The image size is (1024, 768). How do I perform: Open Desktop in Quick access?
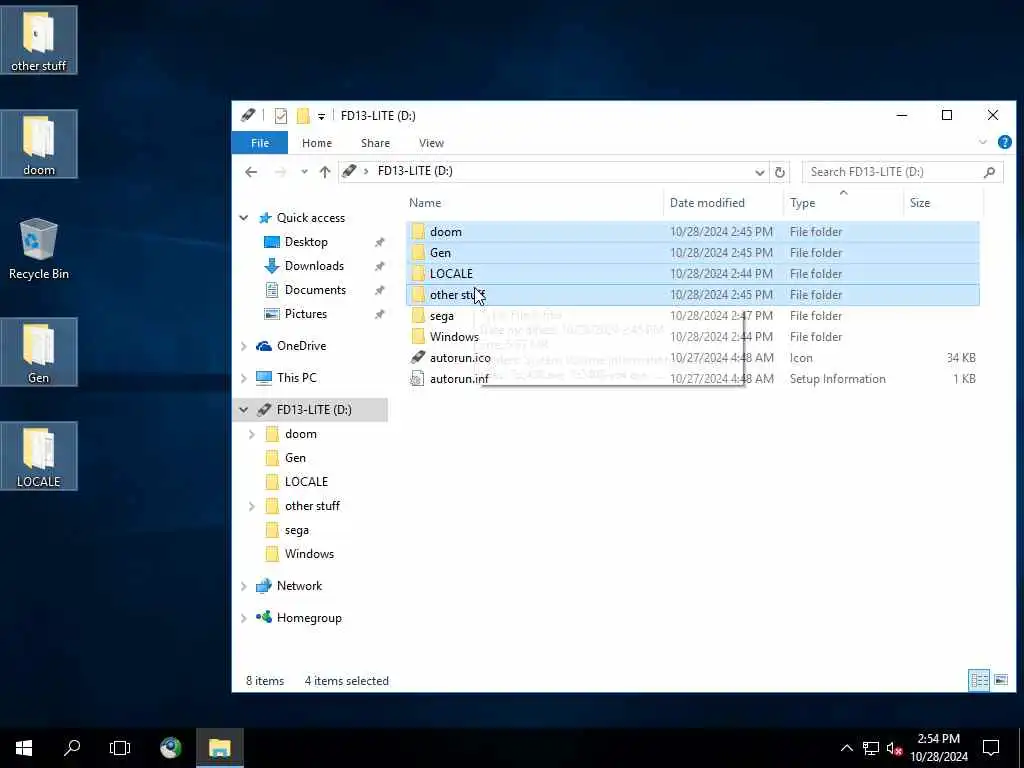(306, 242)
